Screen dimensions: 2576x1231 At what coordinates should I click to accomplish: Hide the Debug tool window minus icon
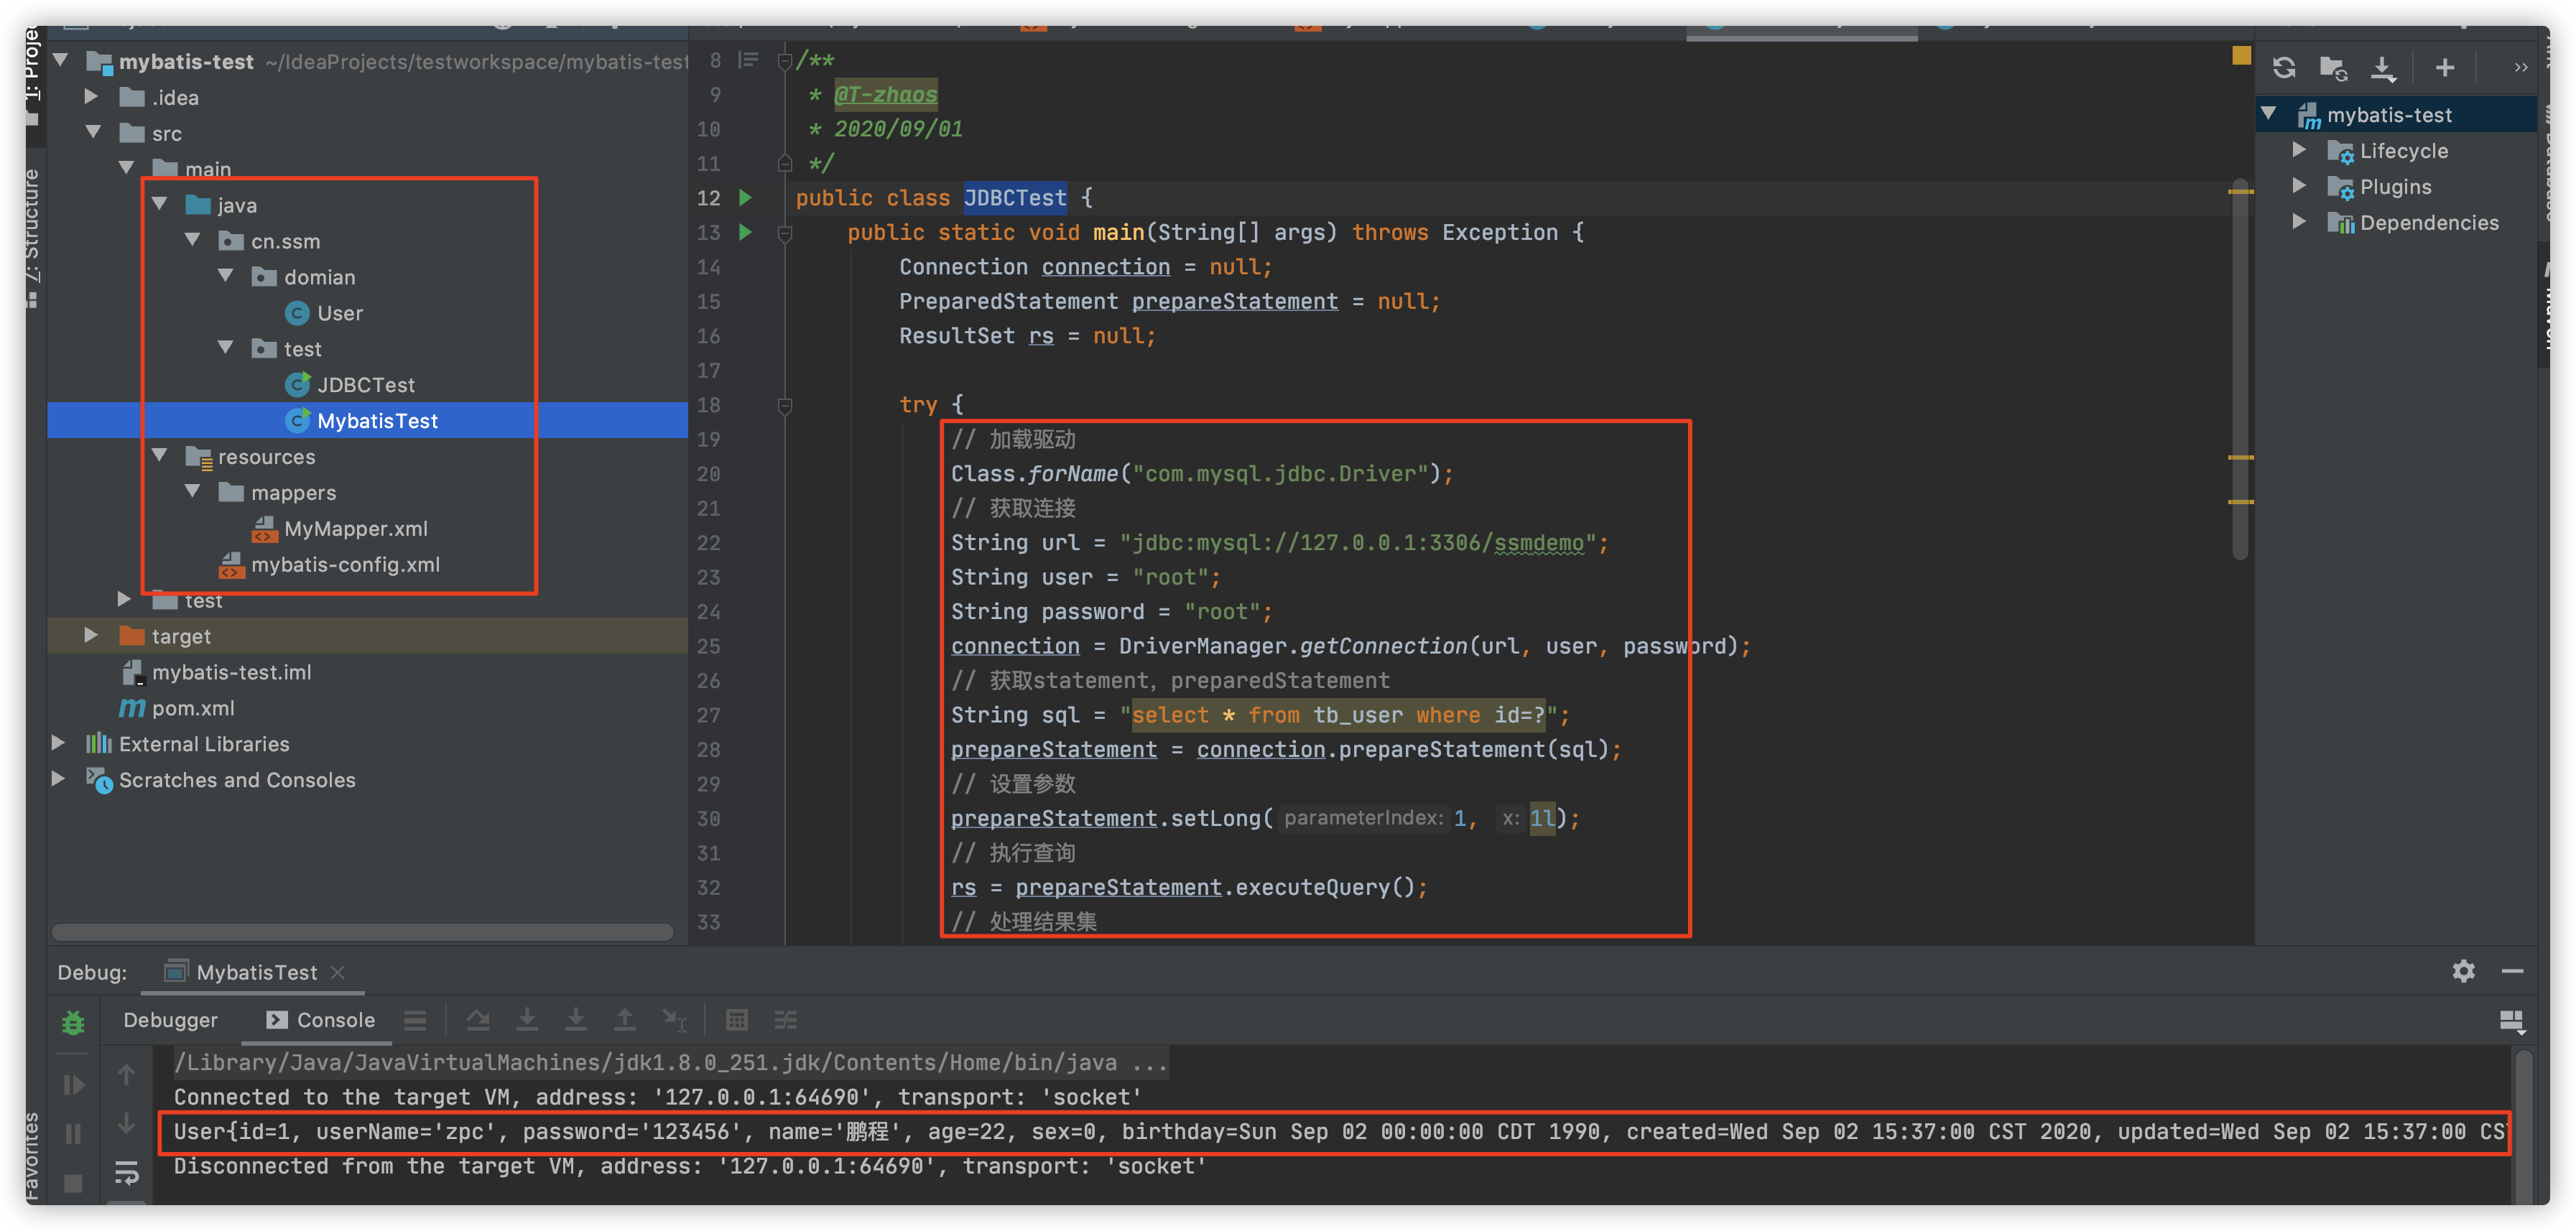click(2512, 971)
